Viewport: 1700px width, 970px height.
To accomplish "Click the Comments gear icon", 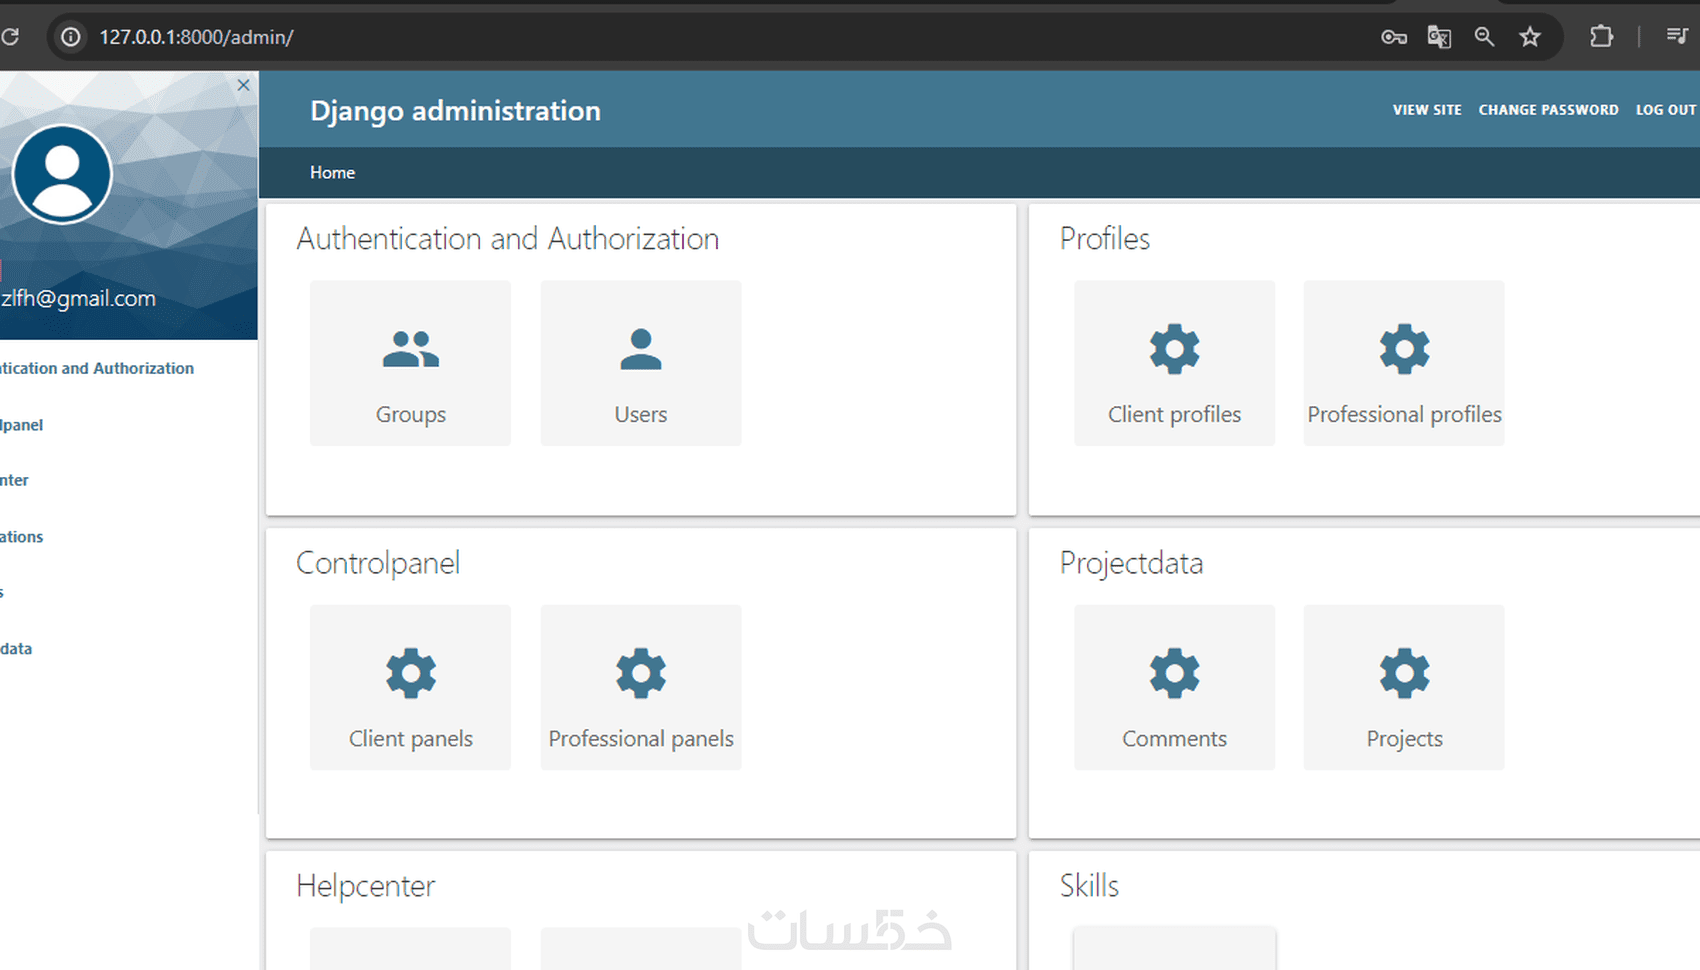I will [x=1174, y=673].
